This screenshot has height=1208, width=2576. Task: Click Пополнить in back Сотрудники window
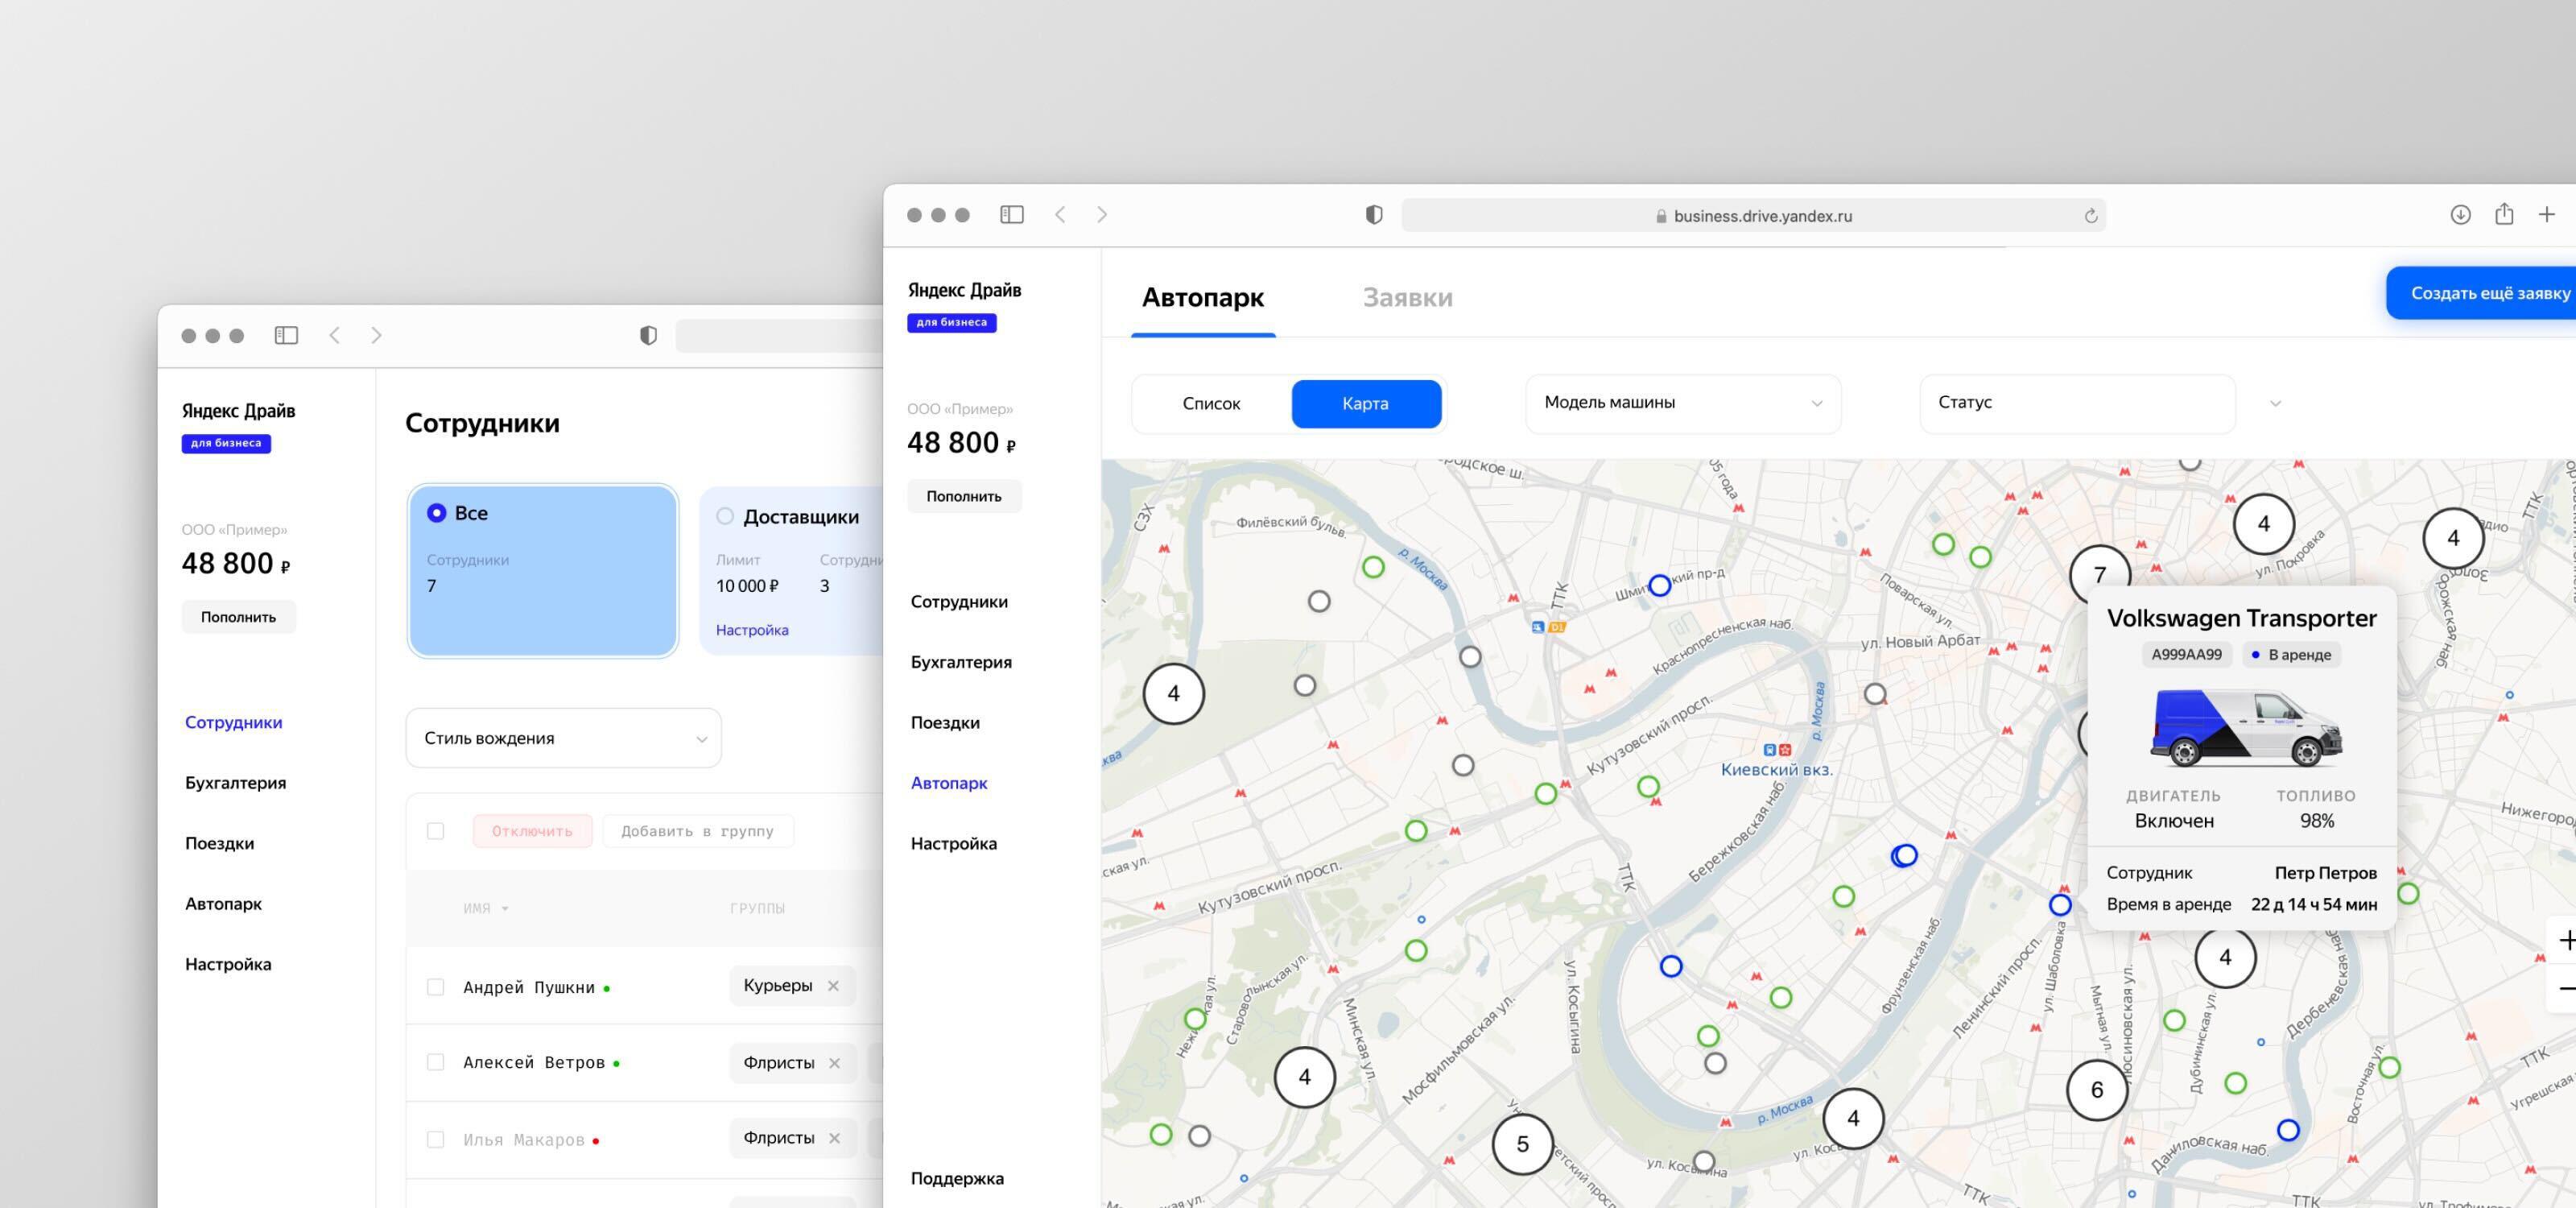(238, 617)
